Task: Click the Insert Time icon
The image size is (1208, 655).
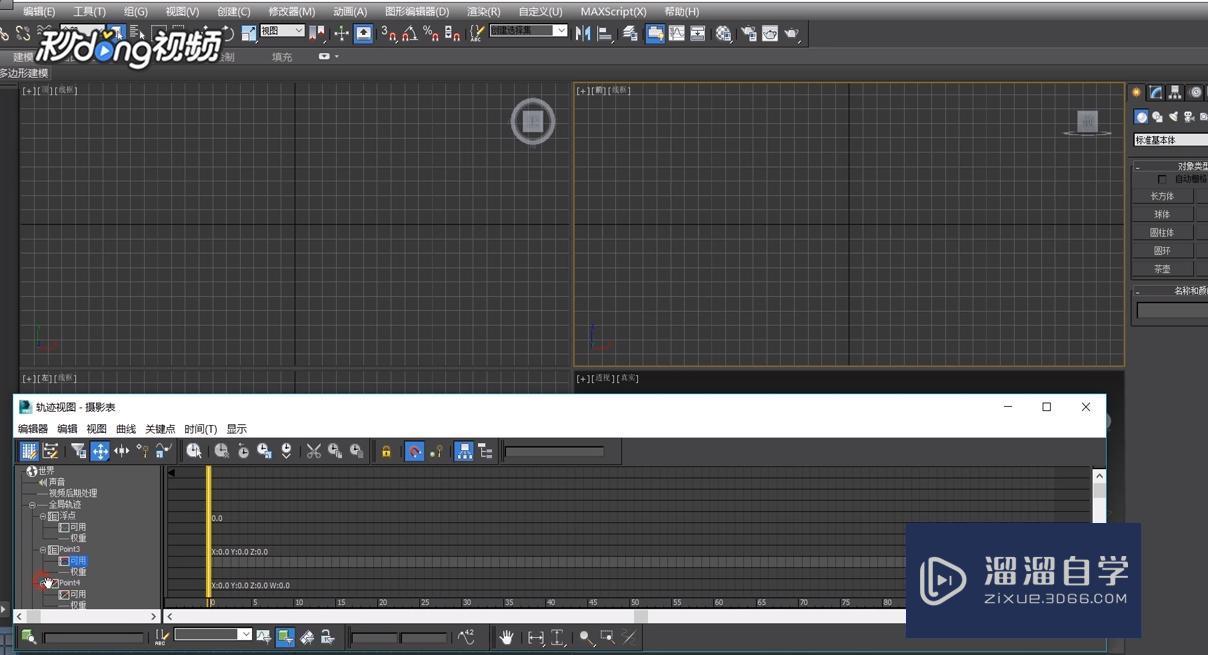Action: (x=286, y=452)
